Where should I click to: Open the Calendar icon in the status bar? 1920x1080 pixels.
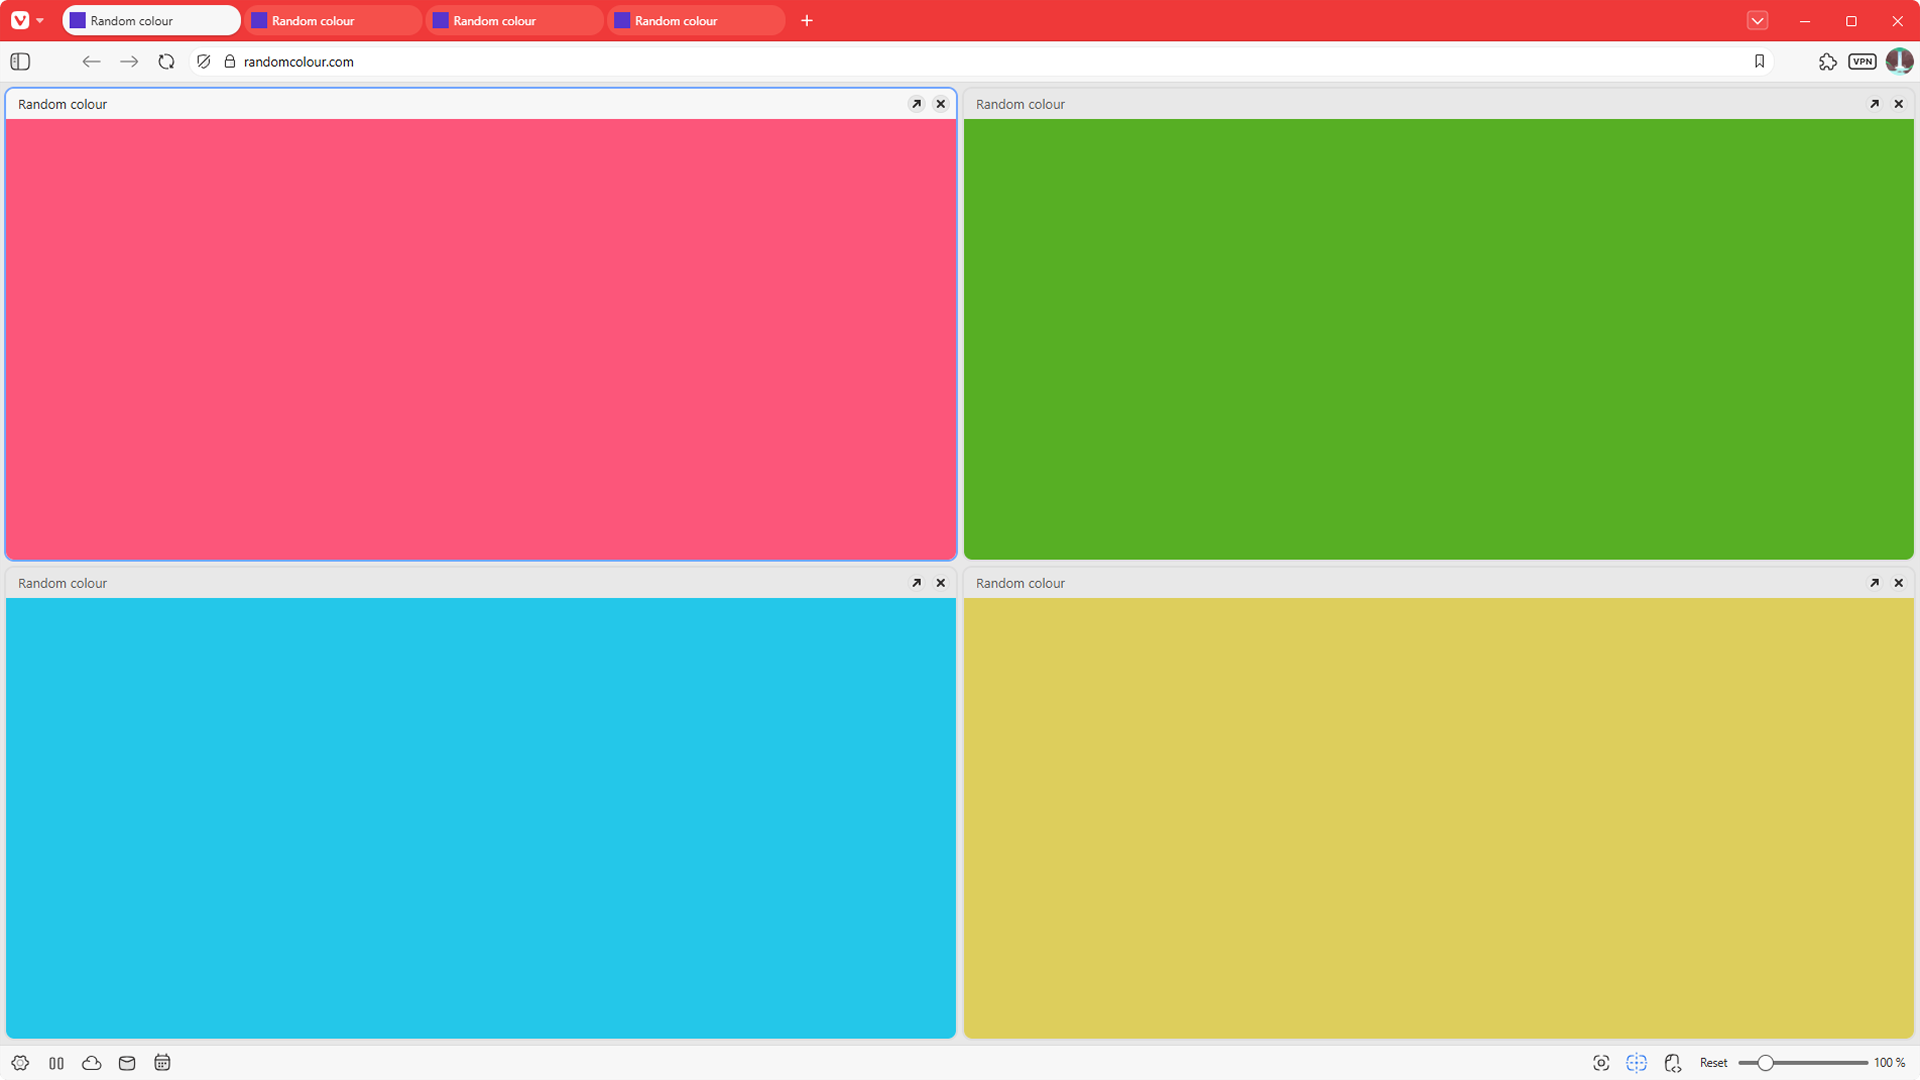click(162, 1063)
